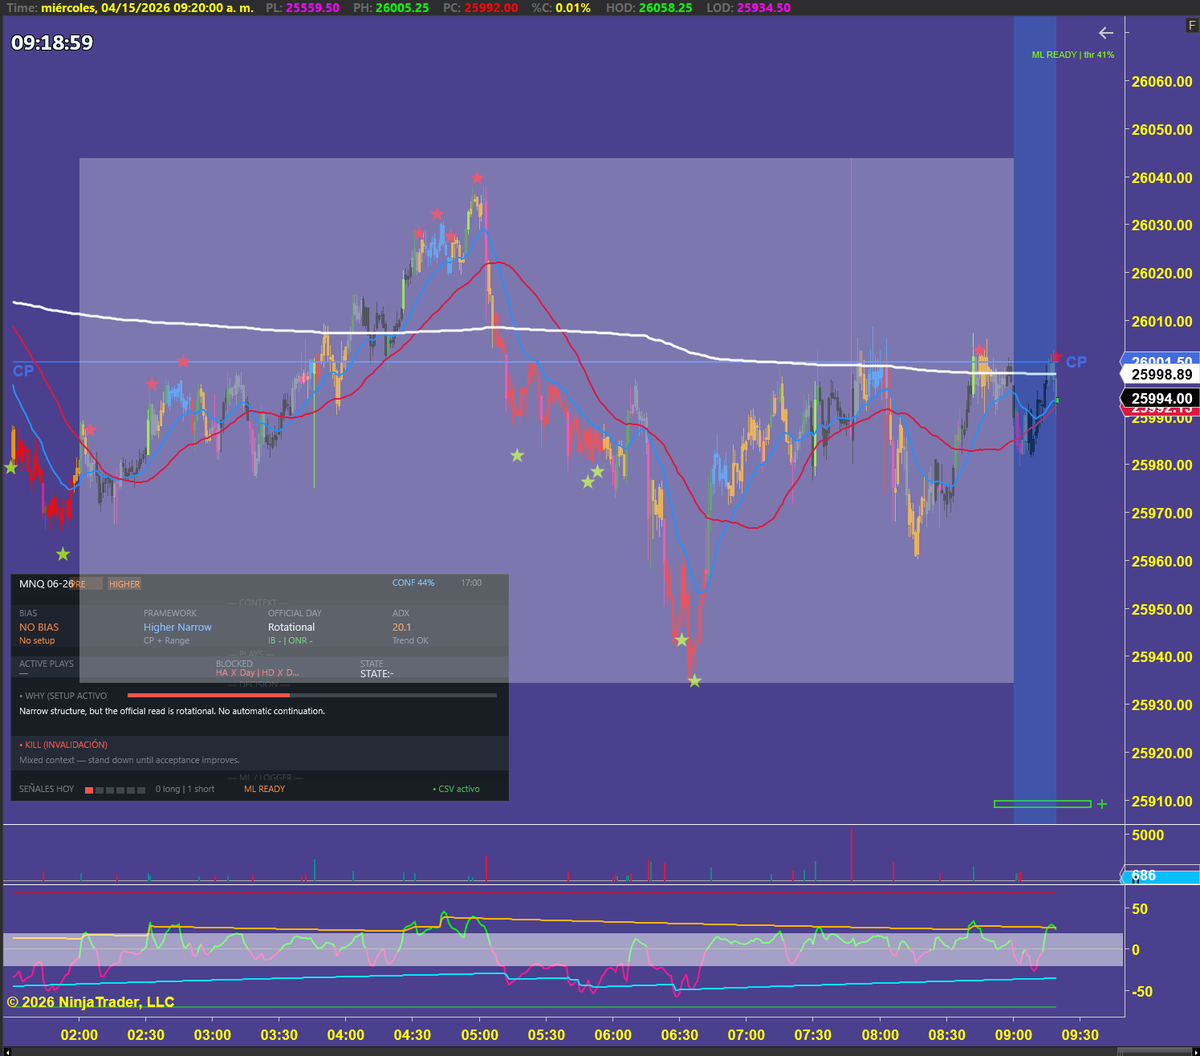Click the red star marker at the session high
This screenshot has width=1200, height=1056.
point(477,177)
